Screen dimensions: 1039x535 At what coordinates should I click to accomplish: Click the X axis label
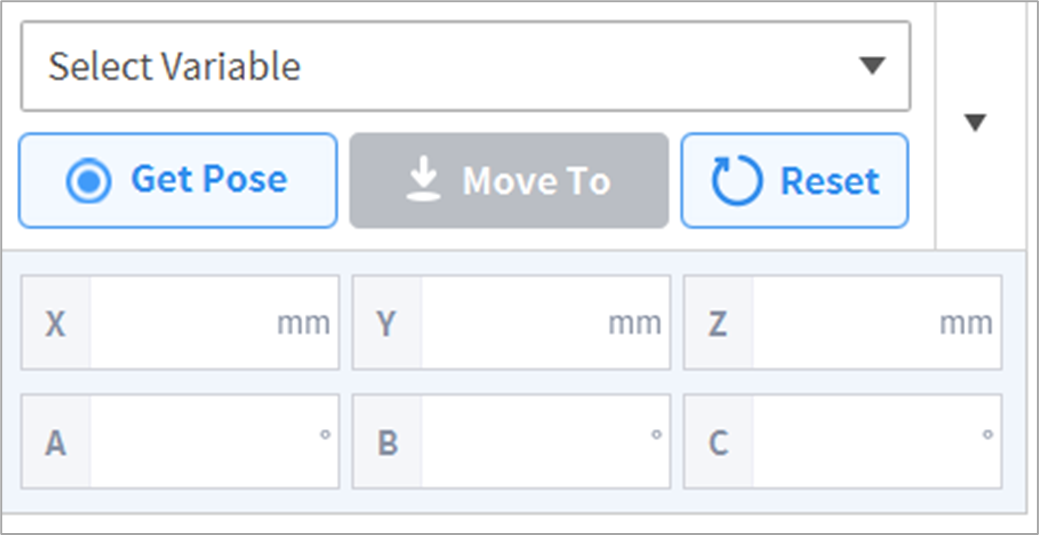(56, 323)
